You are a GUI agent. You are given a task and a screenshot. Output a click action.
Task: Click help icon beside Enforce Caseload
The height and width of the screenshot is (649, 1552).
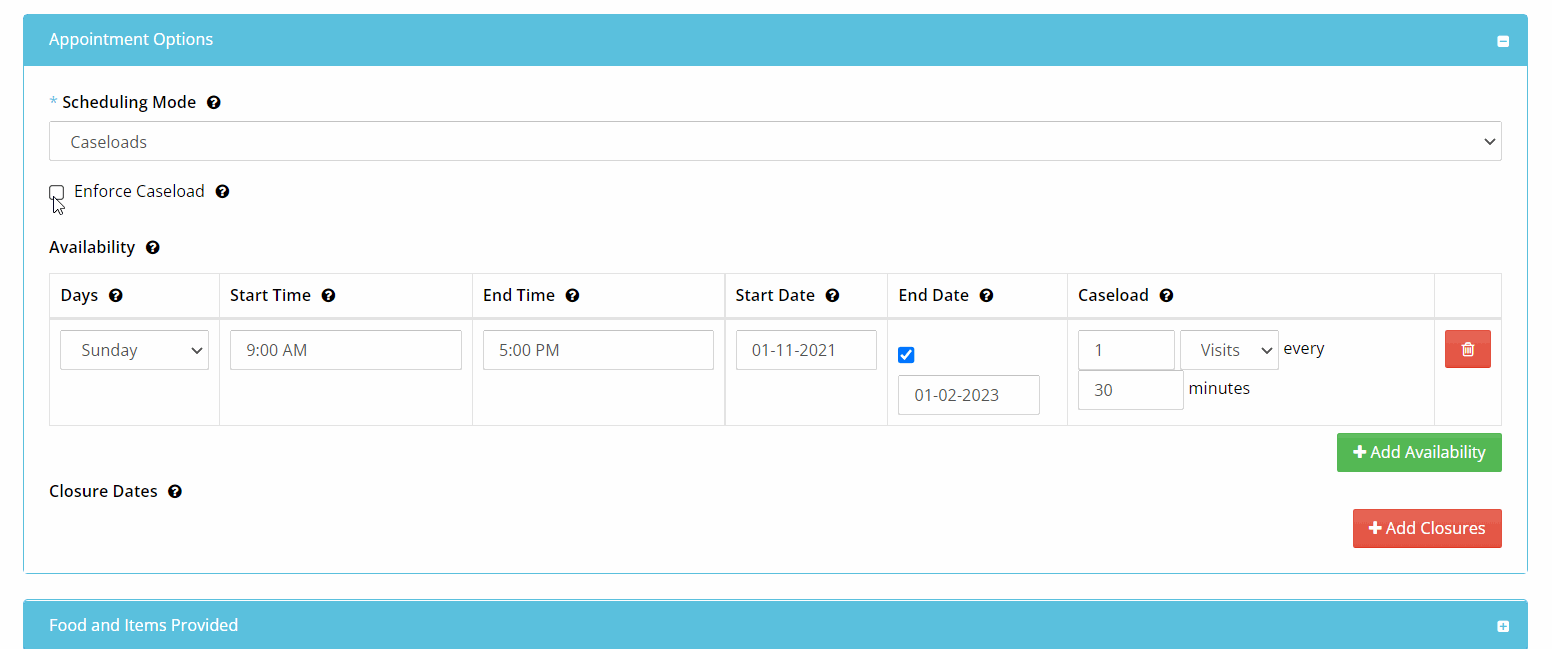point(222,191)
